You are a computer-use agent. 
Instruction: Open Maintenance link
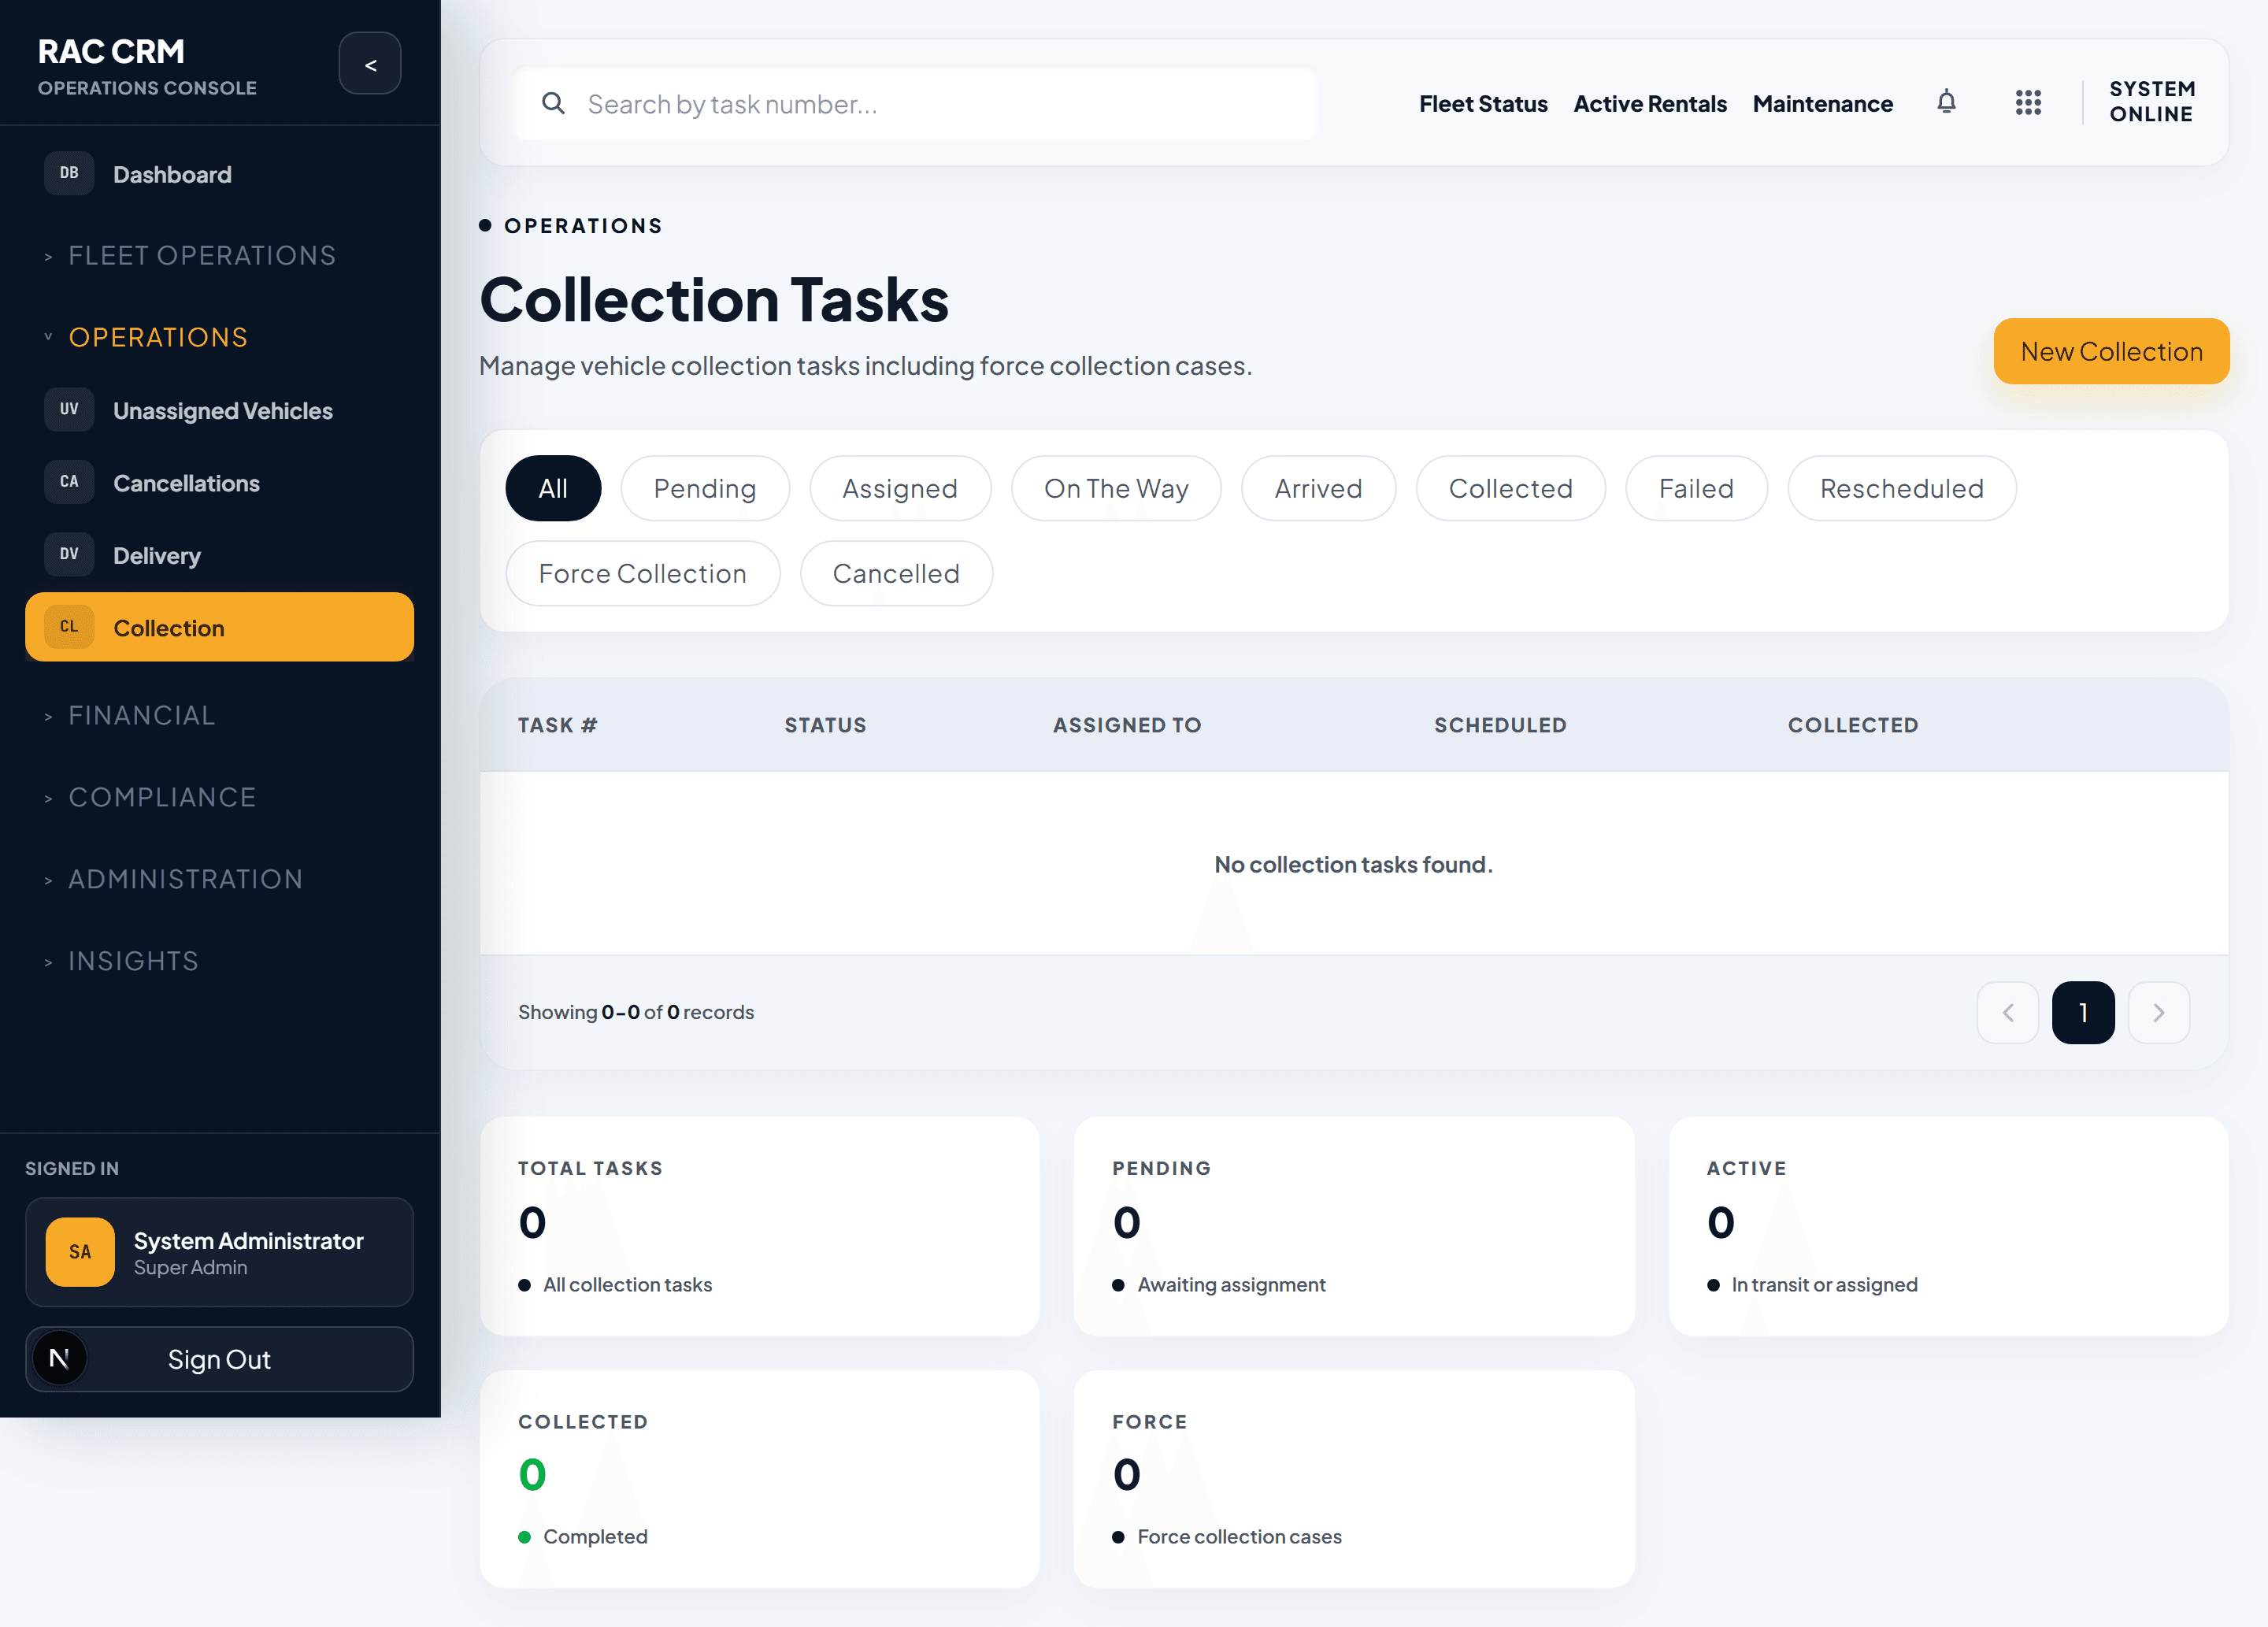(1822, 104)
